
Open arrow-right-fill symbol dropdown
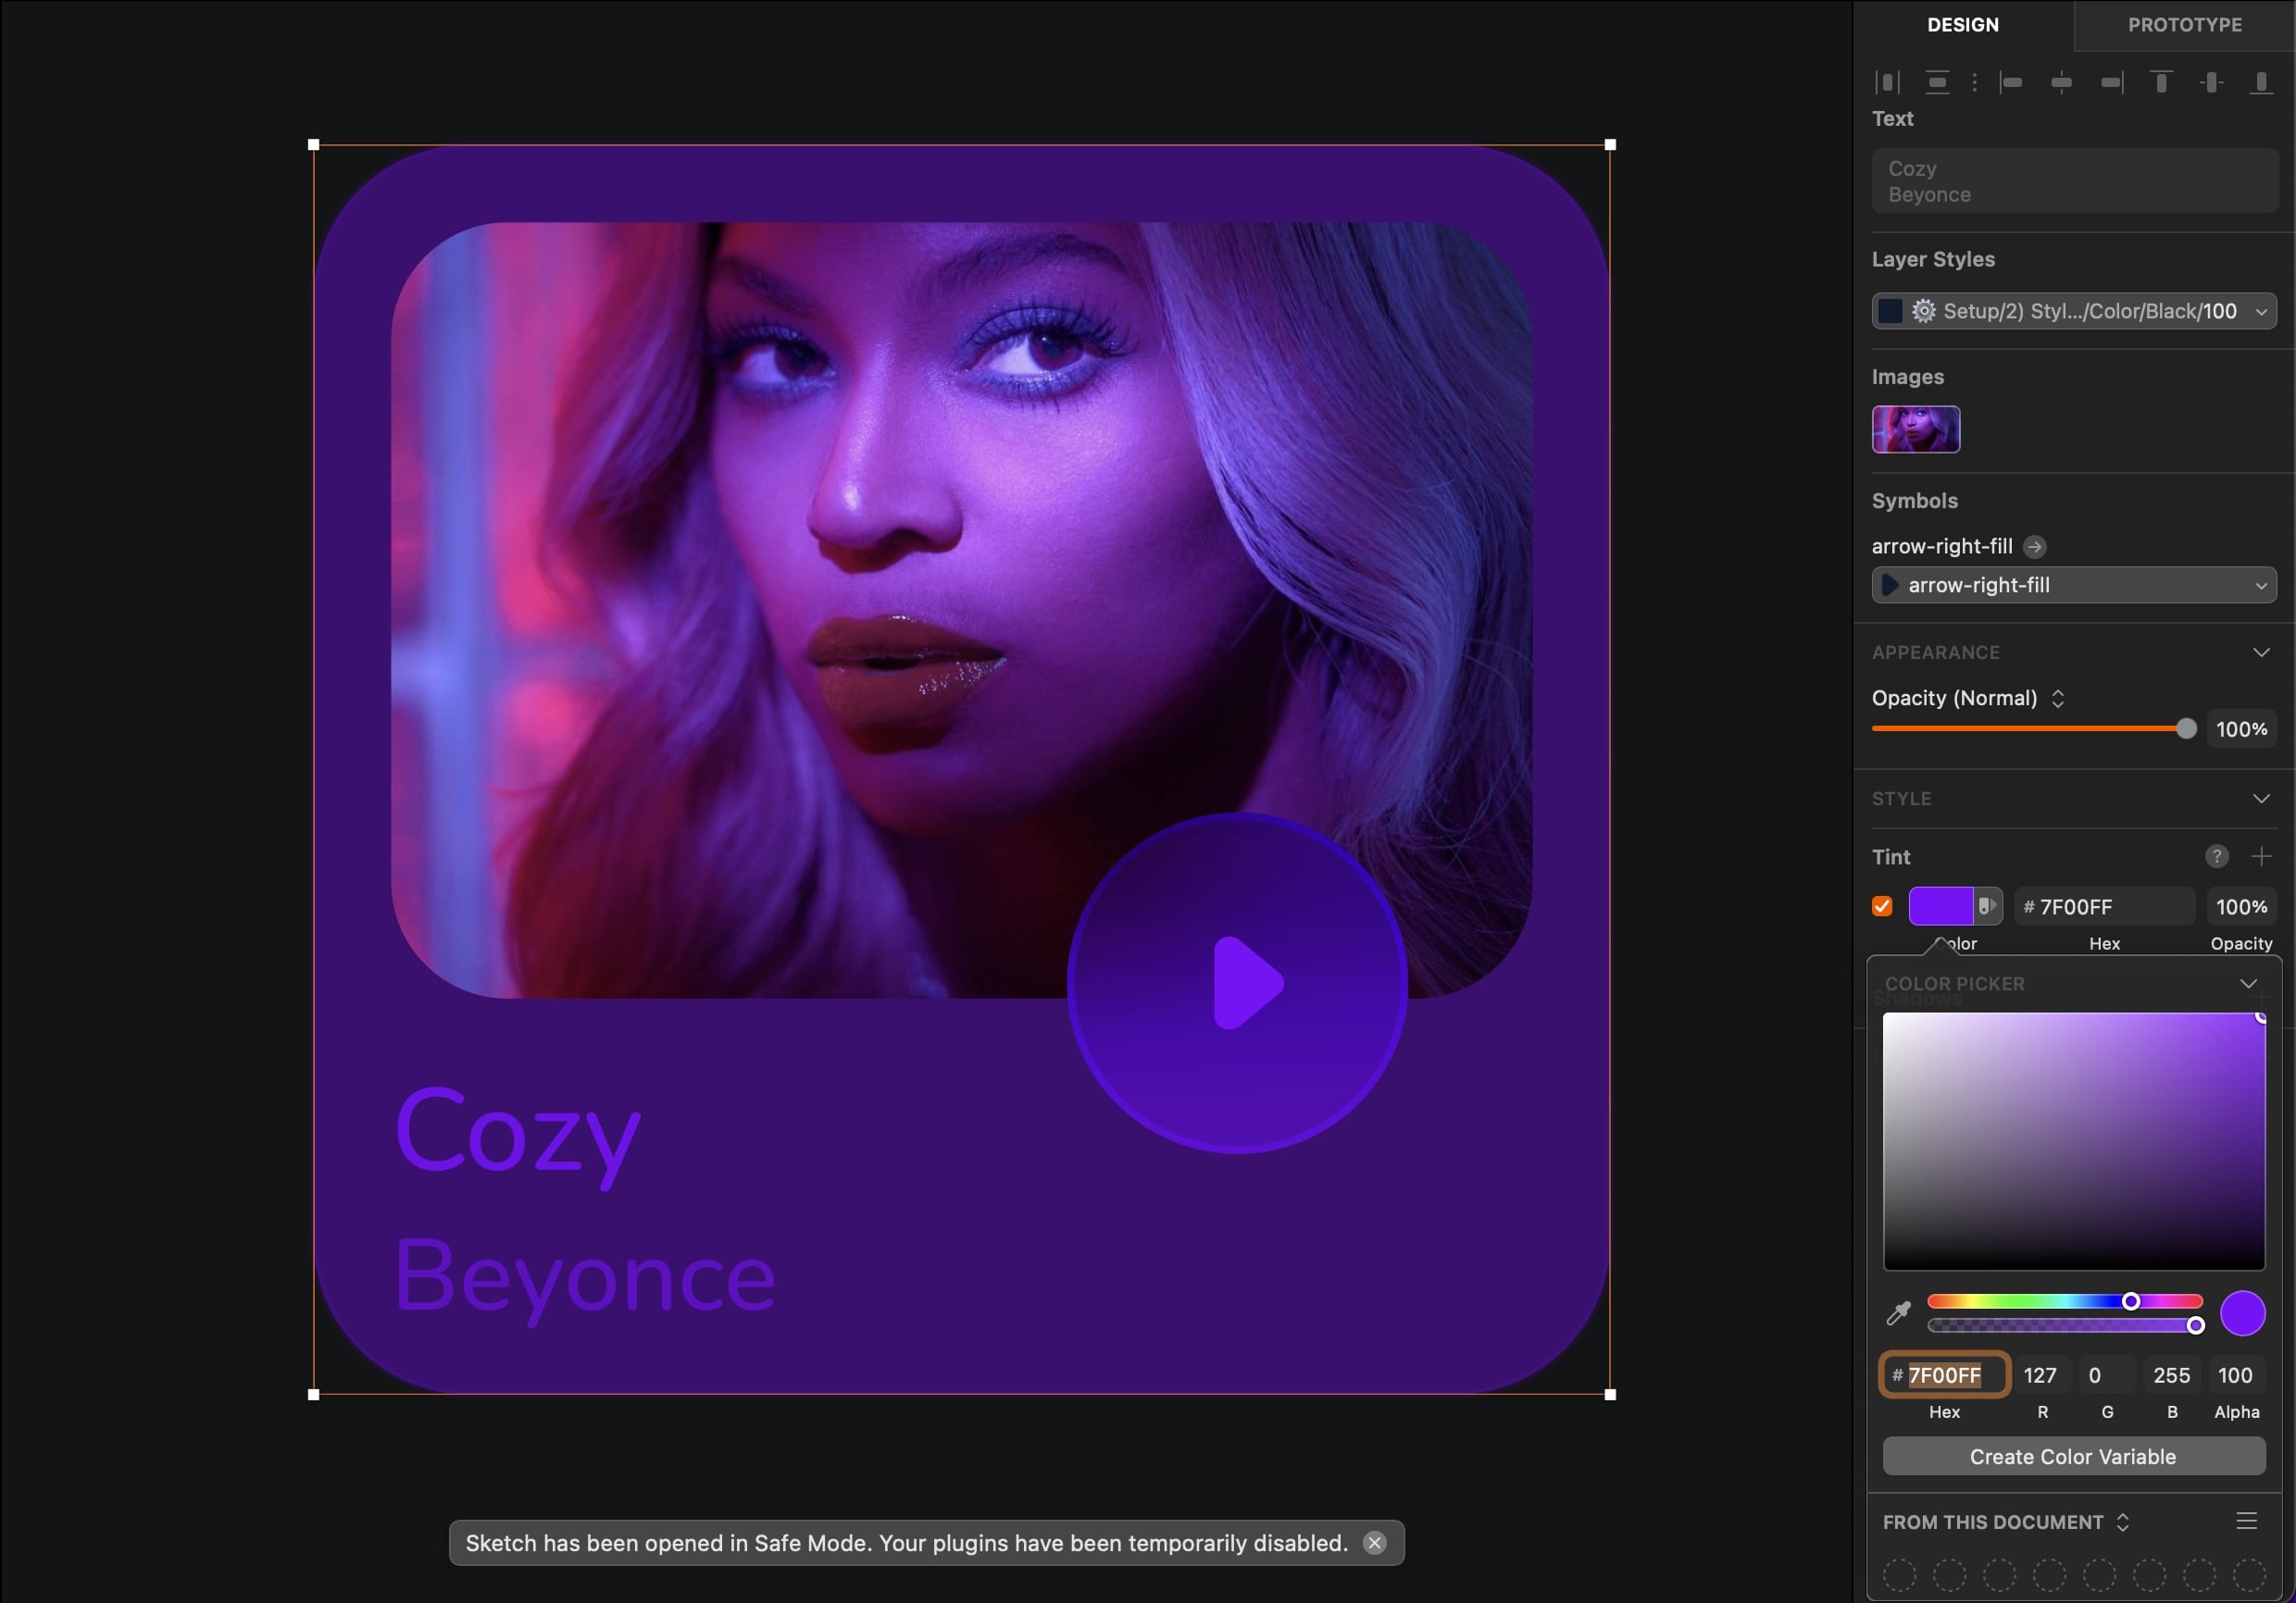point(2074,585)
